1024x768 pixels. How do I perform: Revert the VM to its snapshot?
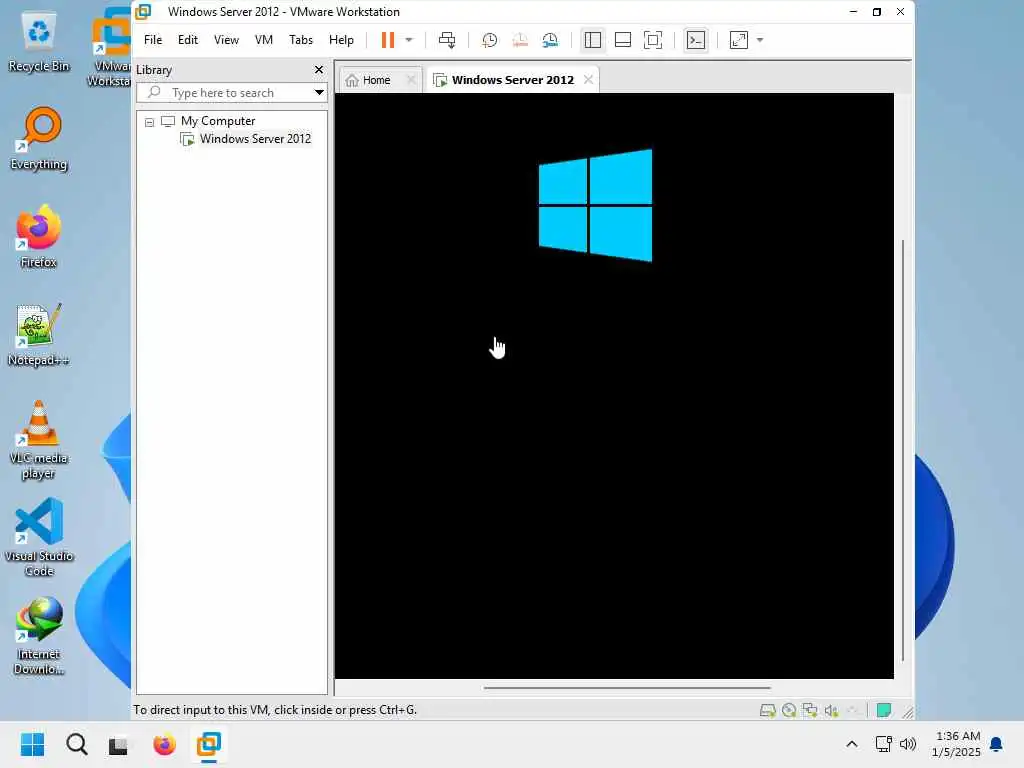click(520, 40)
